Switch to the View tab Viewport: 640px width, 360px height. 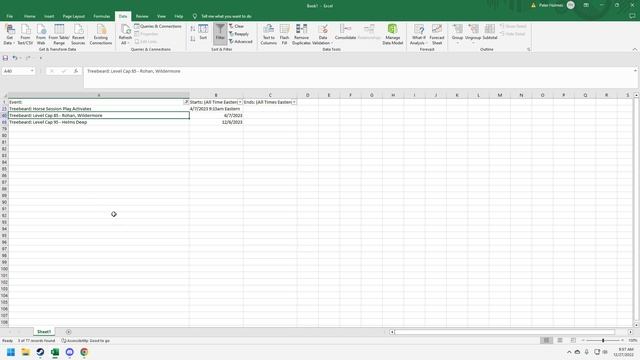[161, 16]
